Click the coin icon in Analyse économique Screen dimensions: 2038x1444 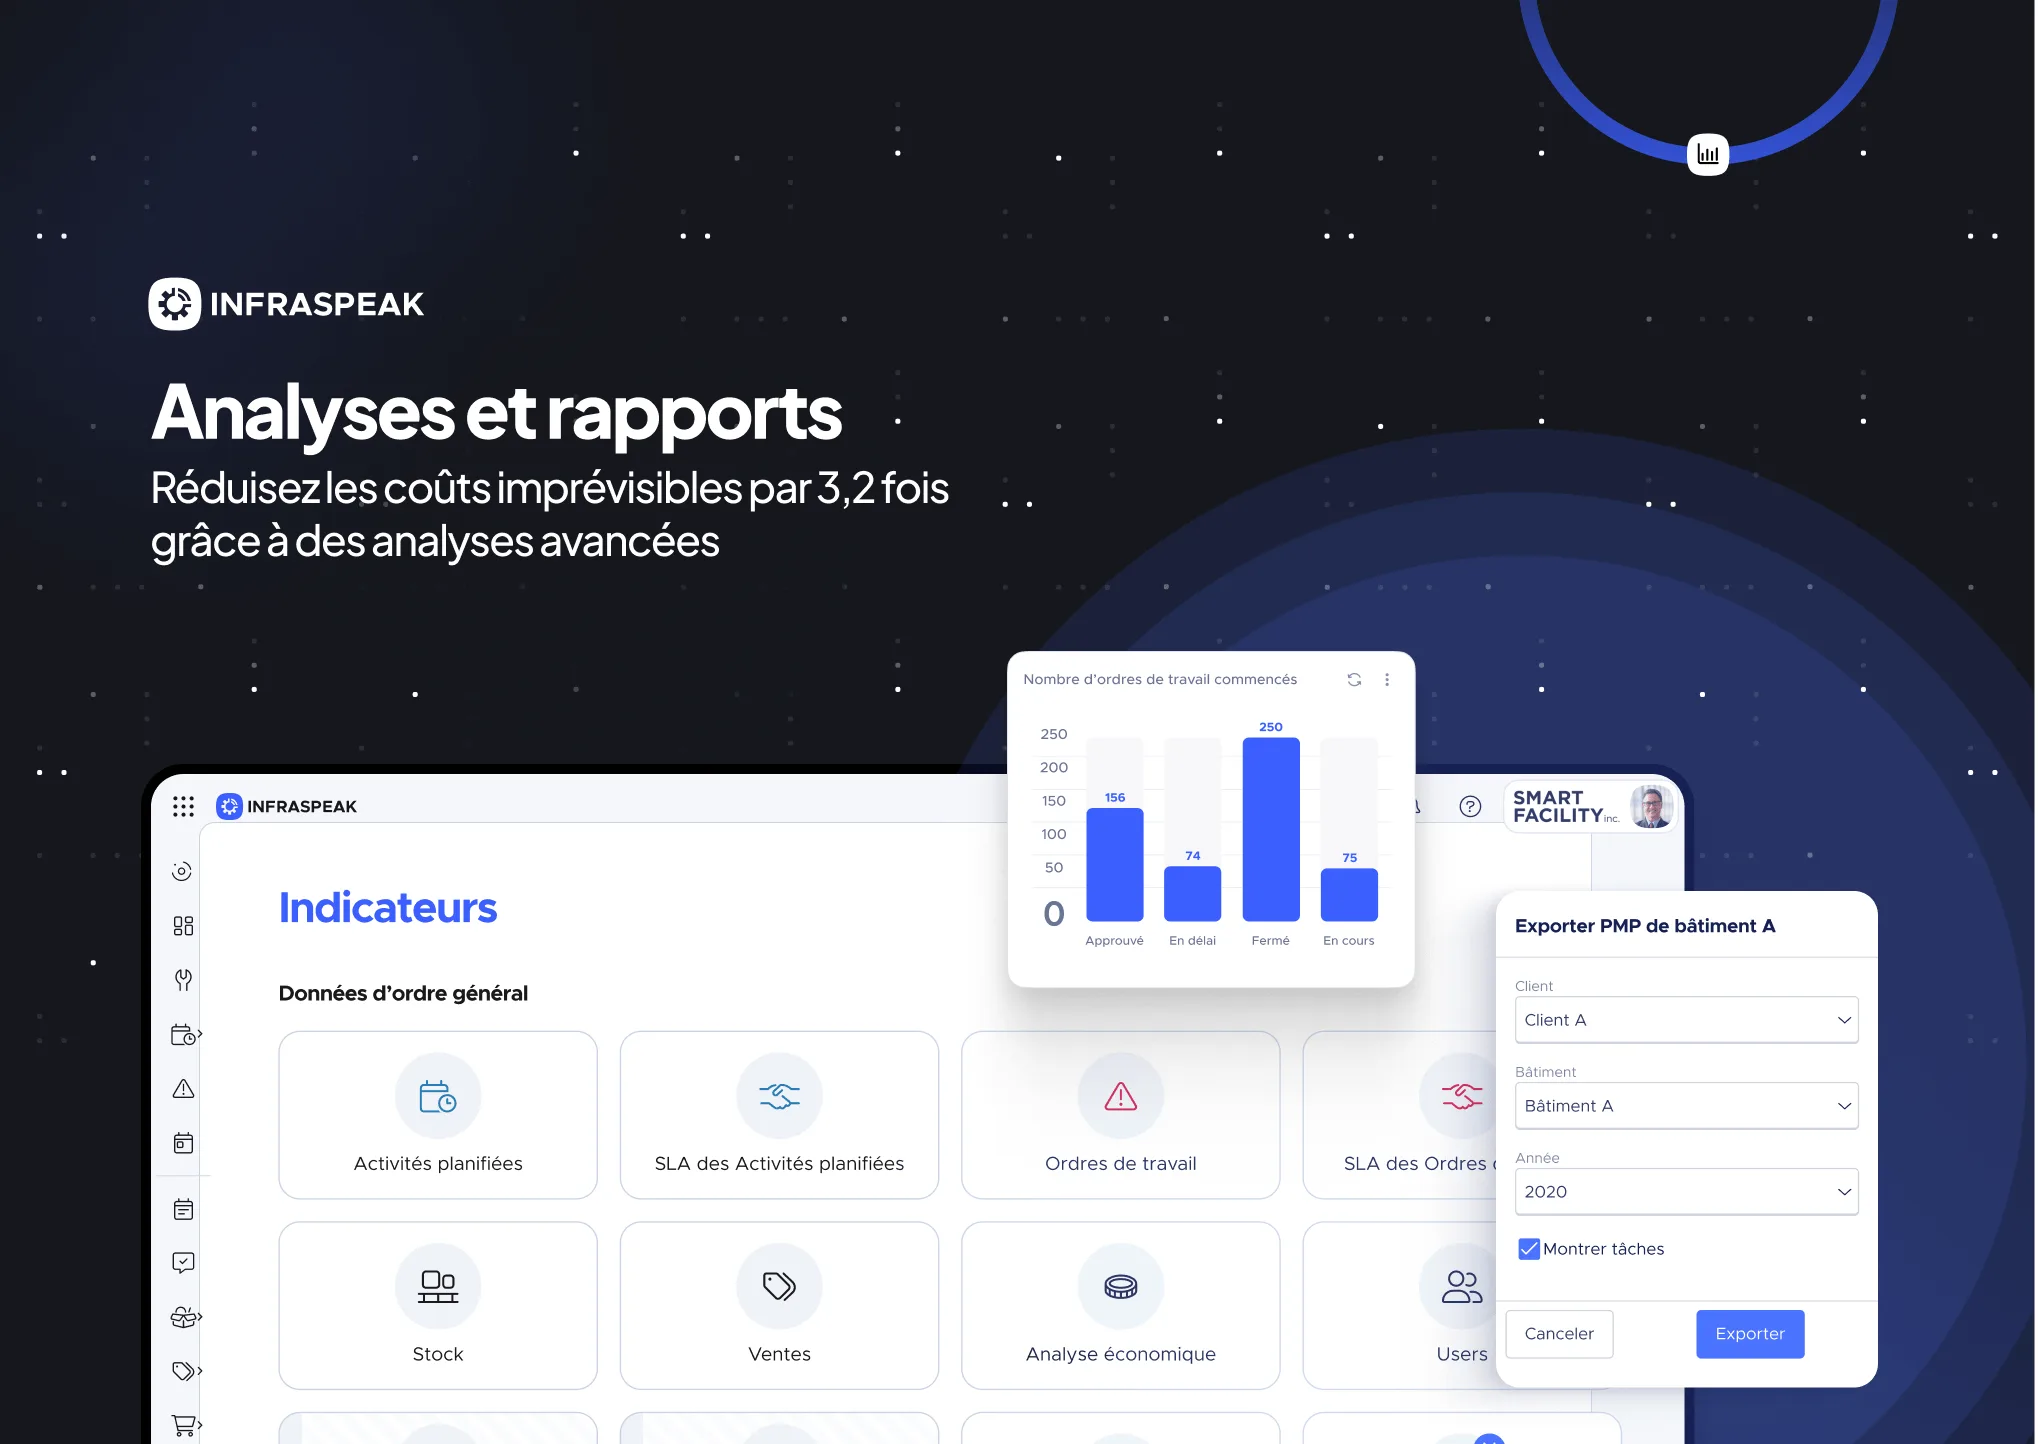[x=1120, y=1286]
